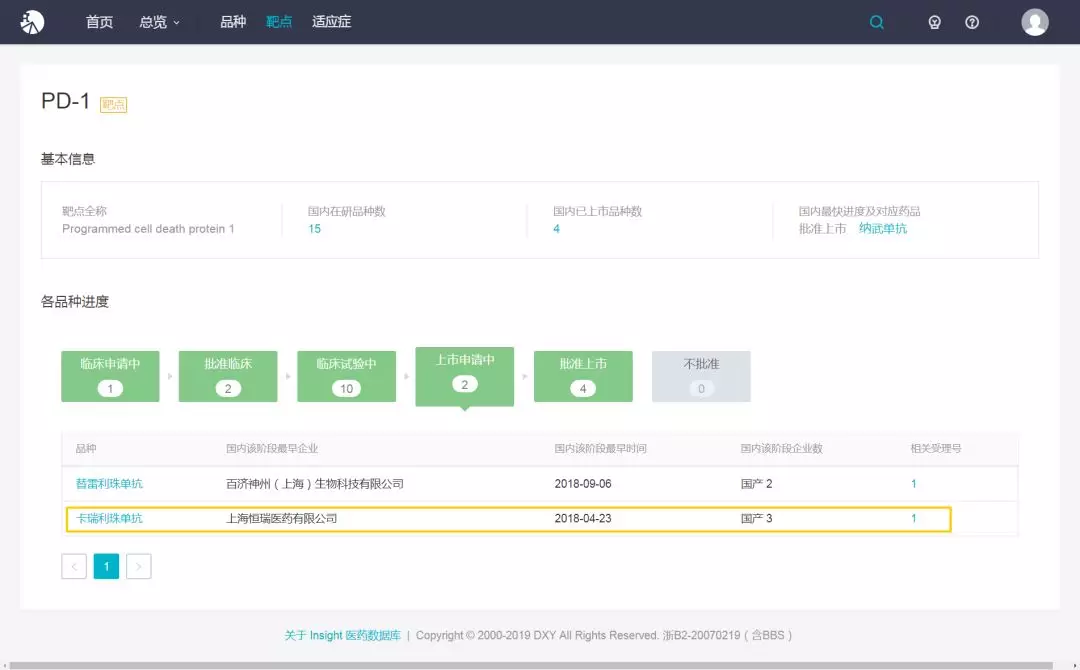Click the 国产 3 cell
Image resolution: width=1080 pixels, height=670 pixels.
point(756,518)
